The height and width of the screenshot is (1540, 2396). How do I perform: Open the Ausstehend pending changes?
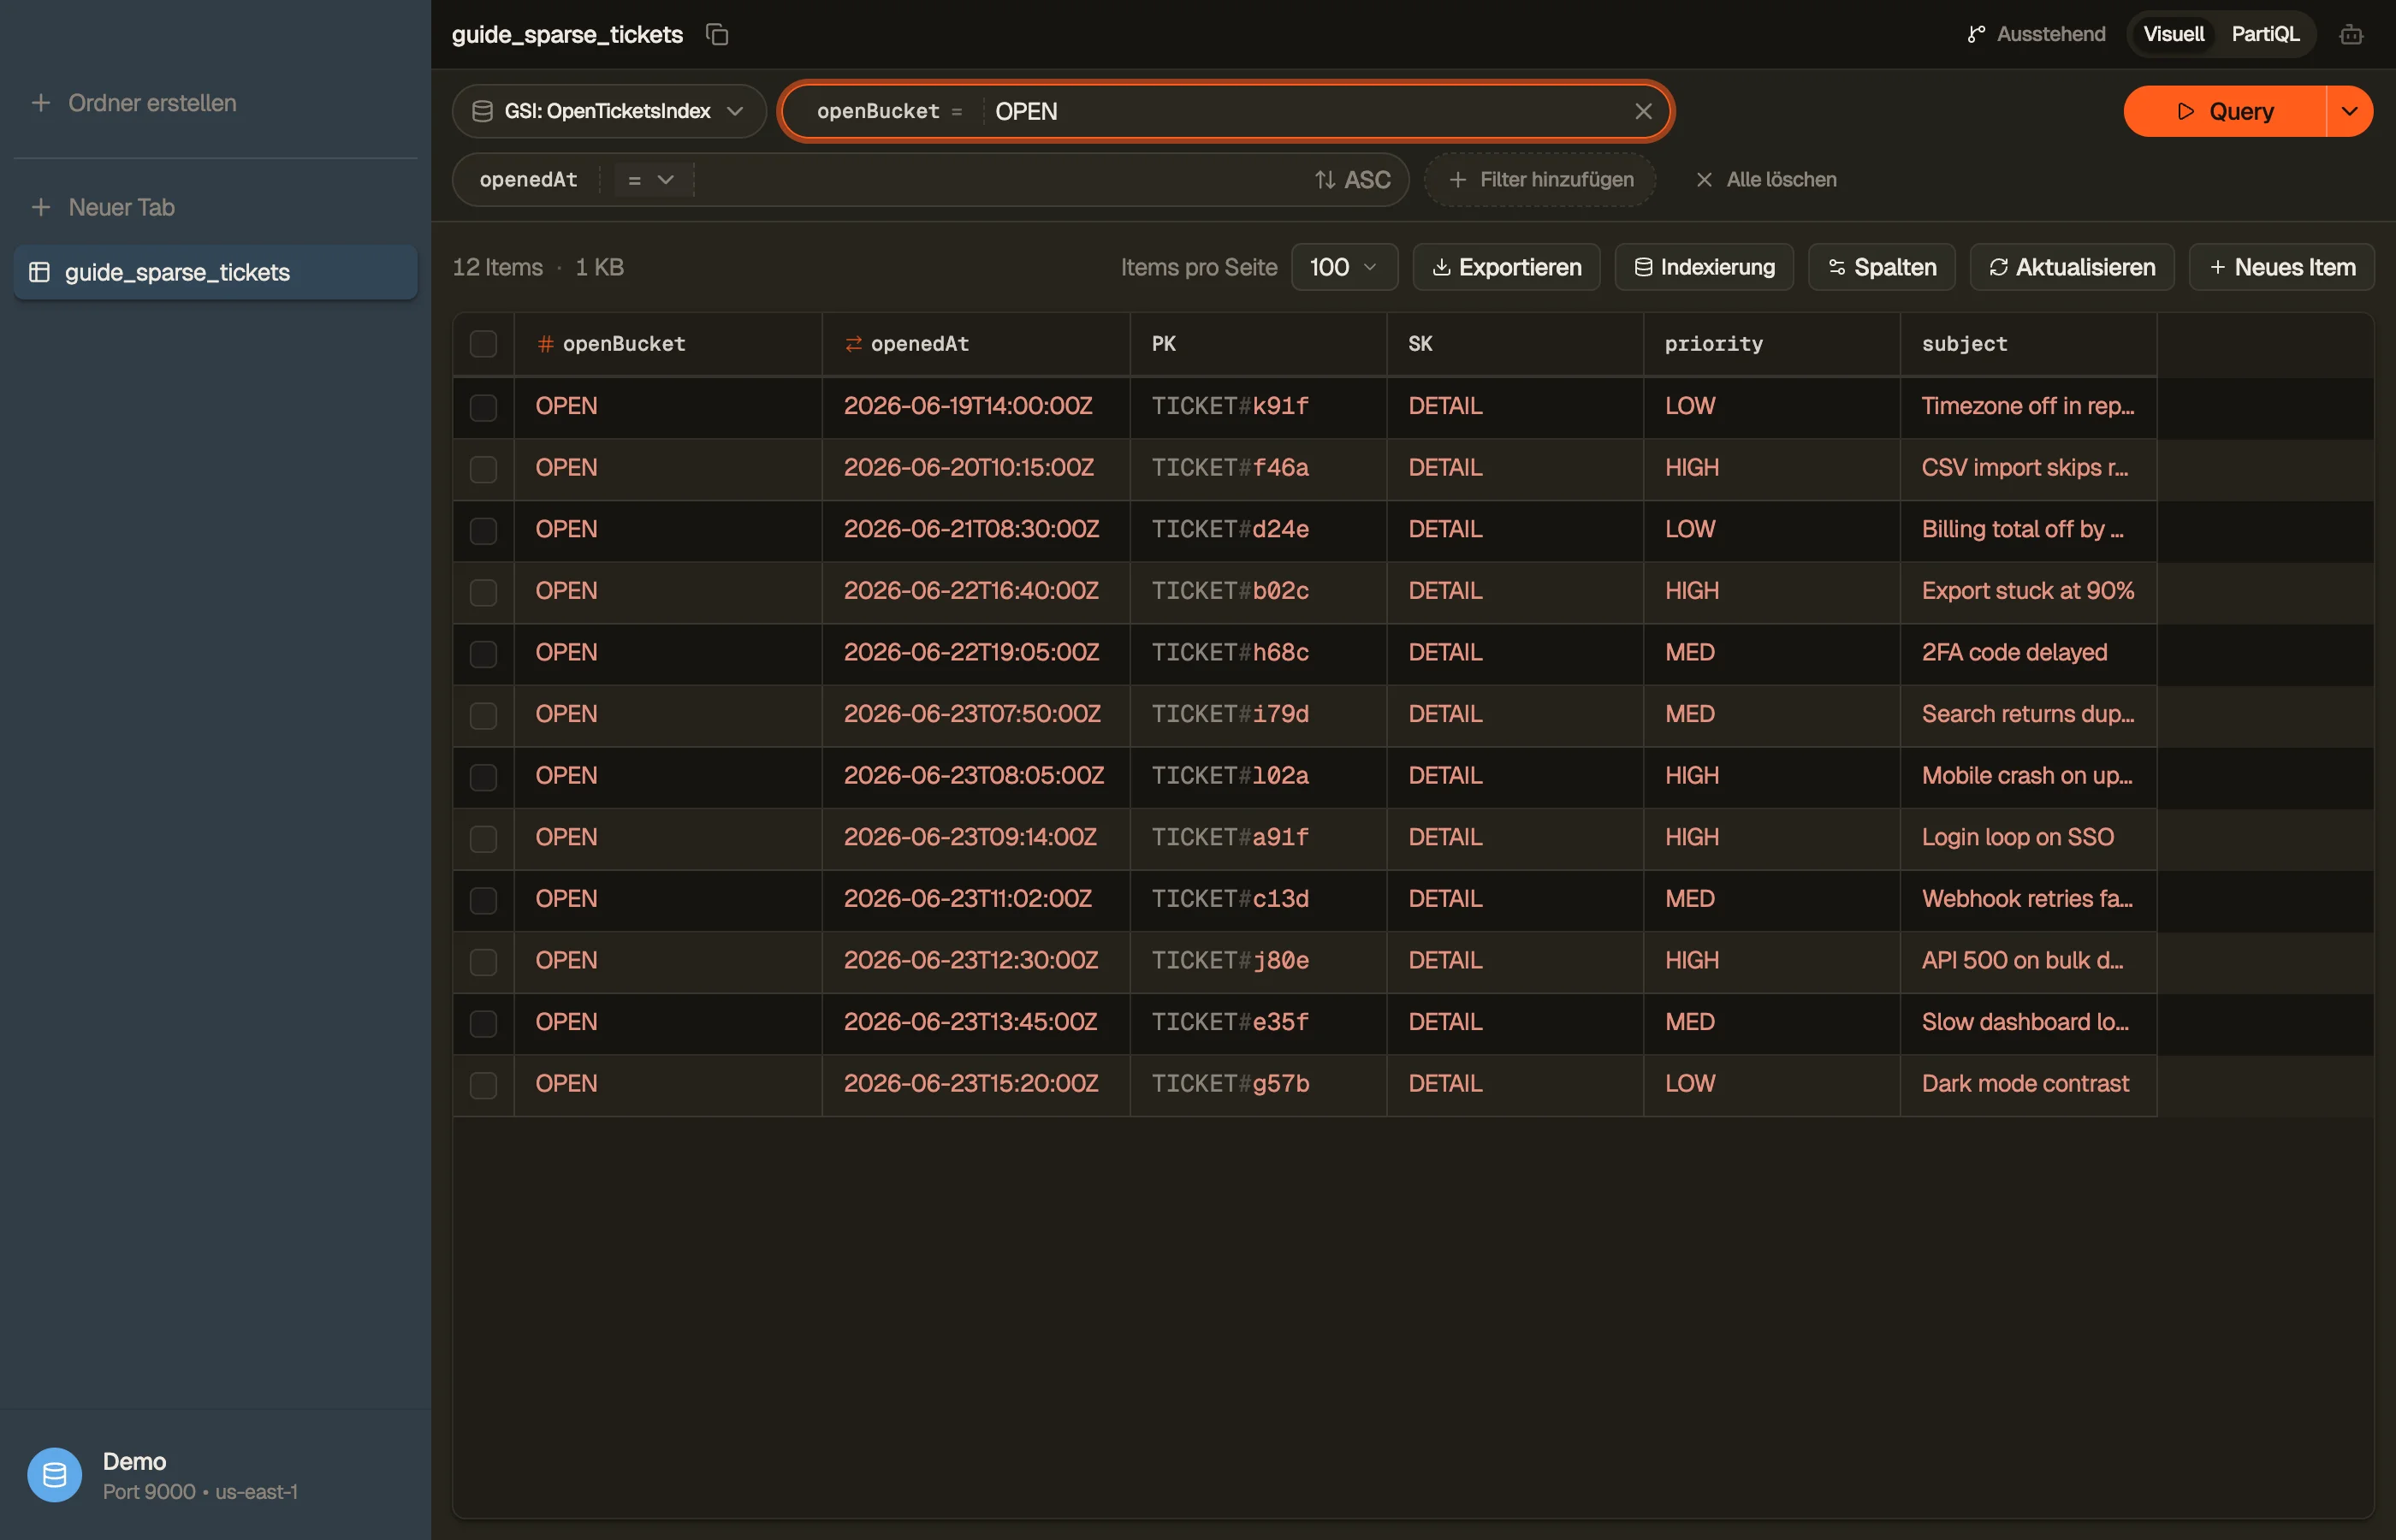pyautogui.click(x=2035, y=34)
